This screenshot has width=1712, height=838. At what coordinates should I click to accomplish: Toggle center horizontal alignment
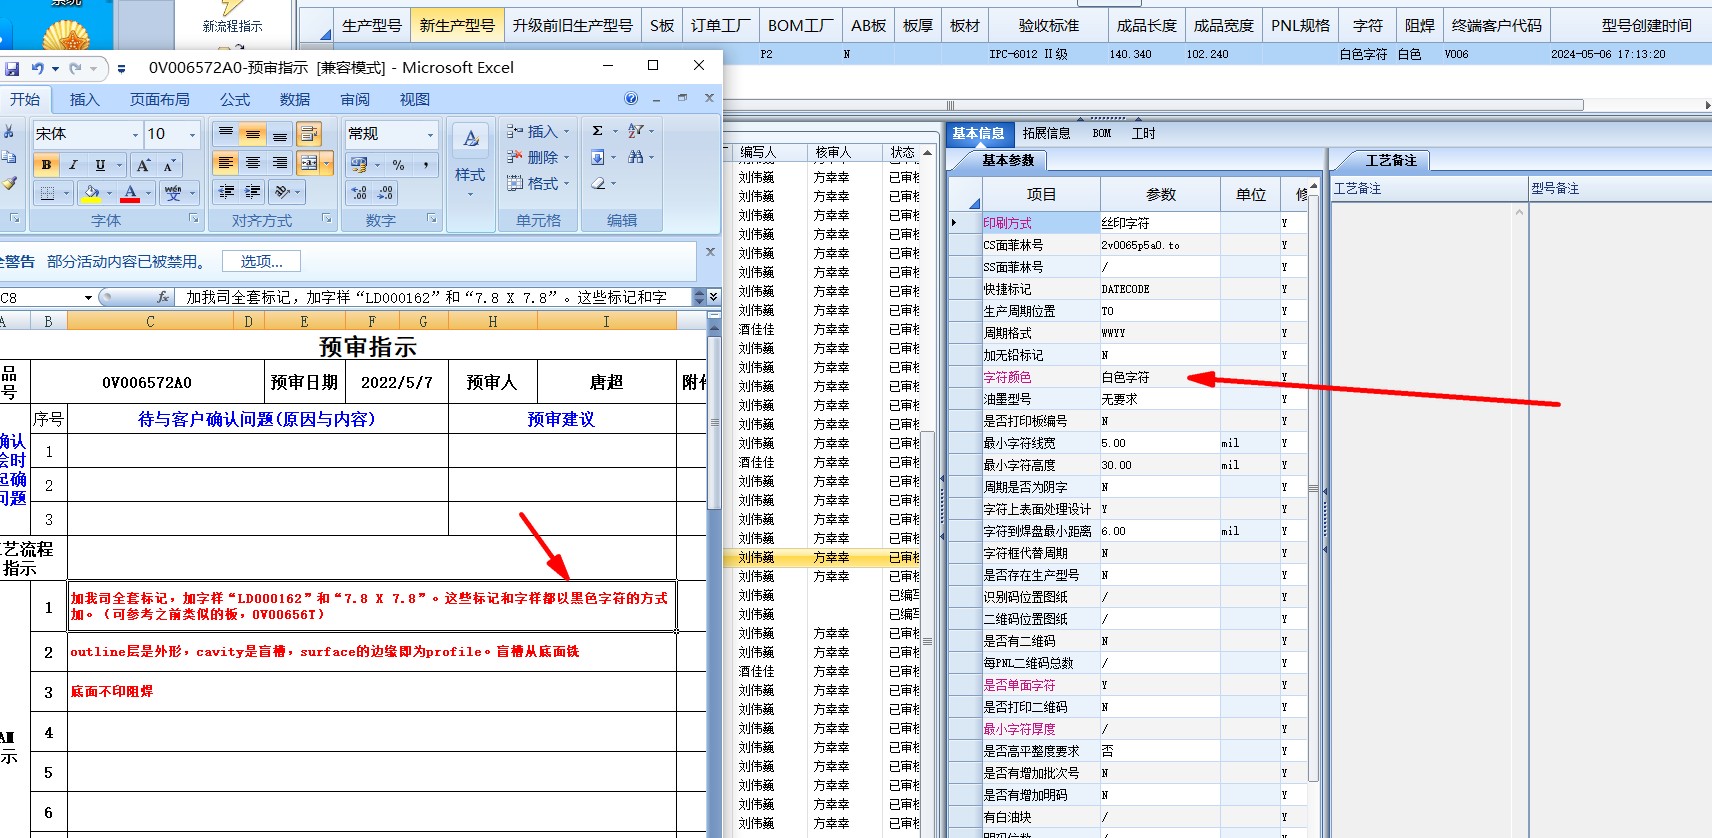(x=253, y=163)
